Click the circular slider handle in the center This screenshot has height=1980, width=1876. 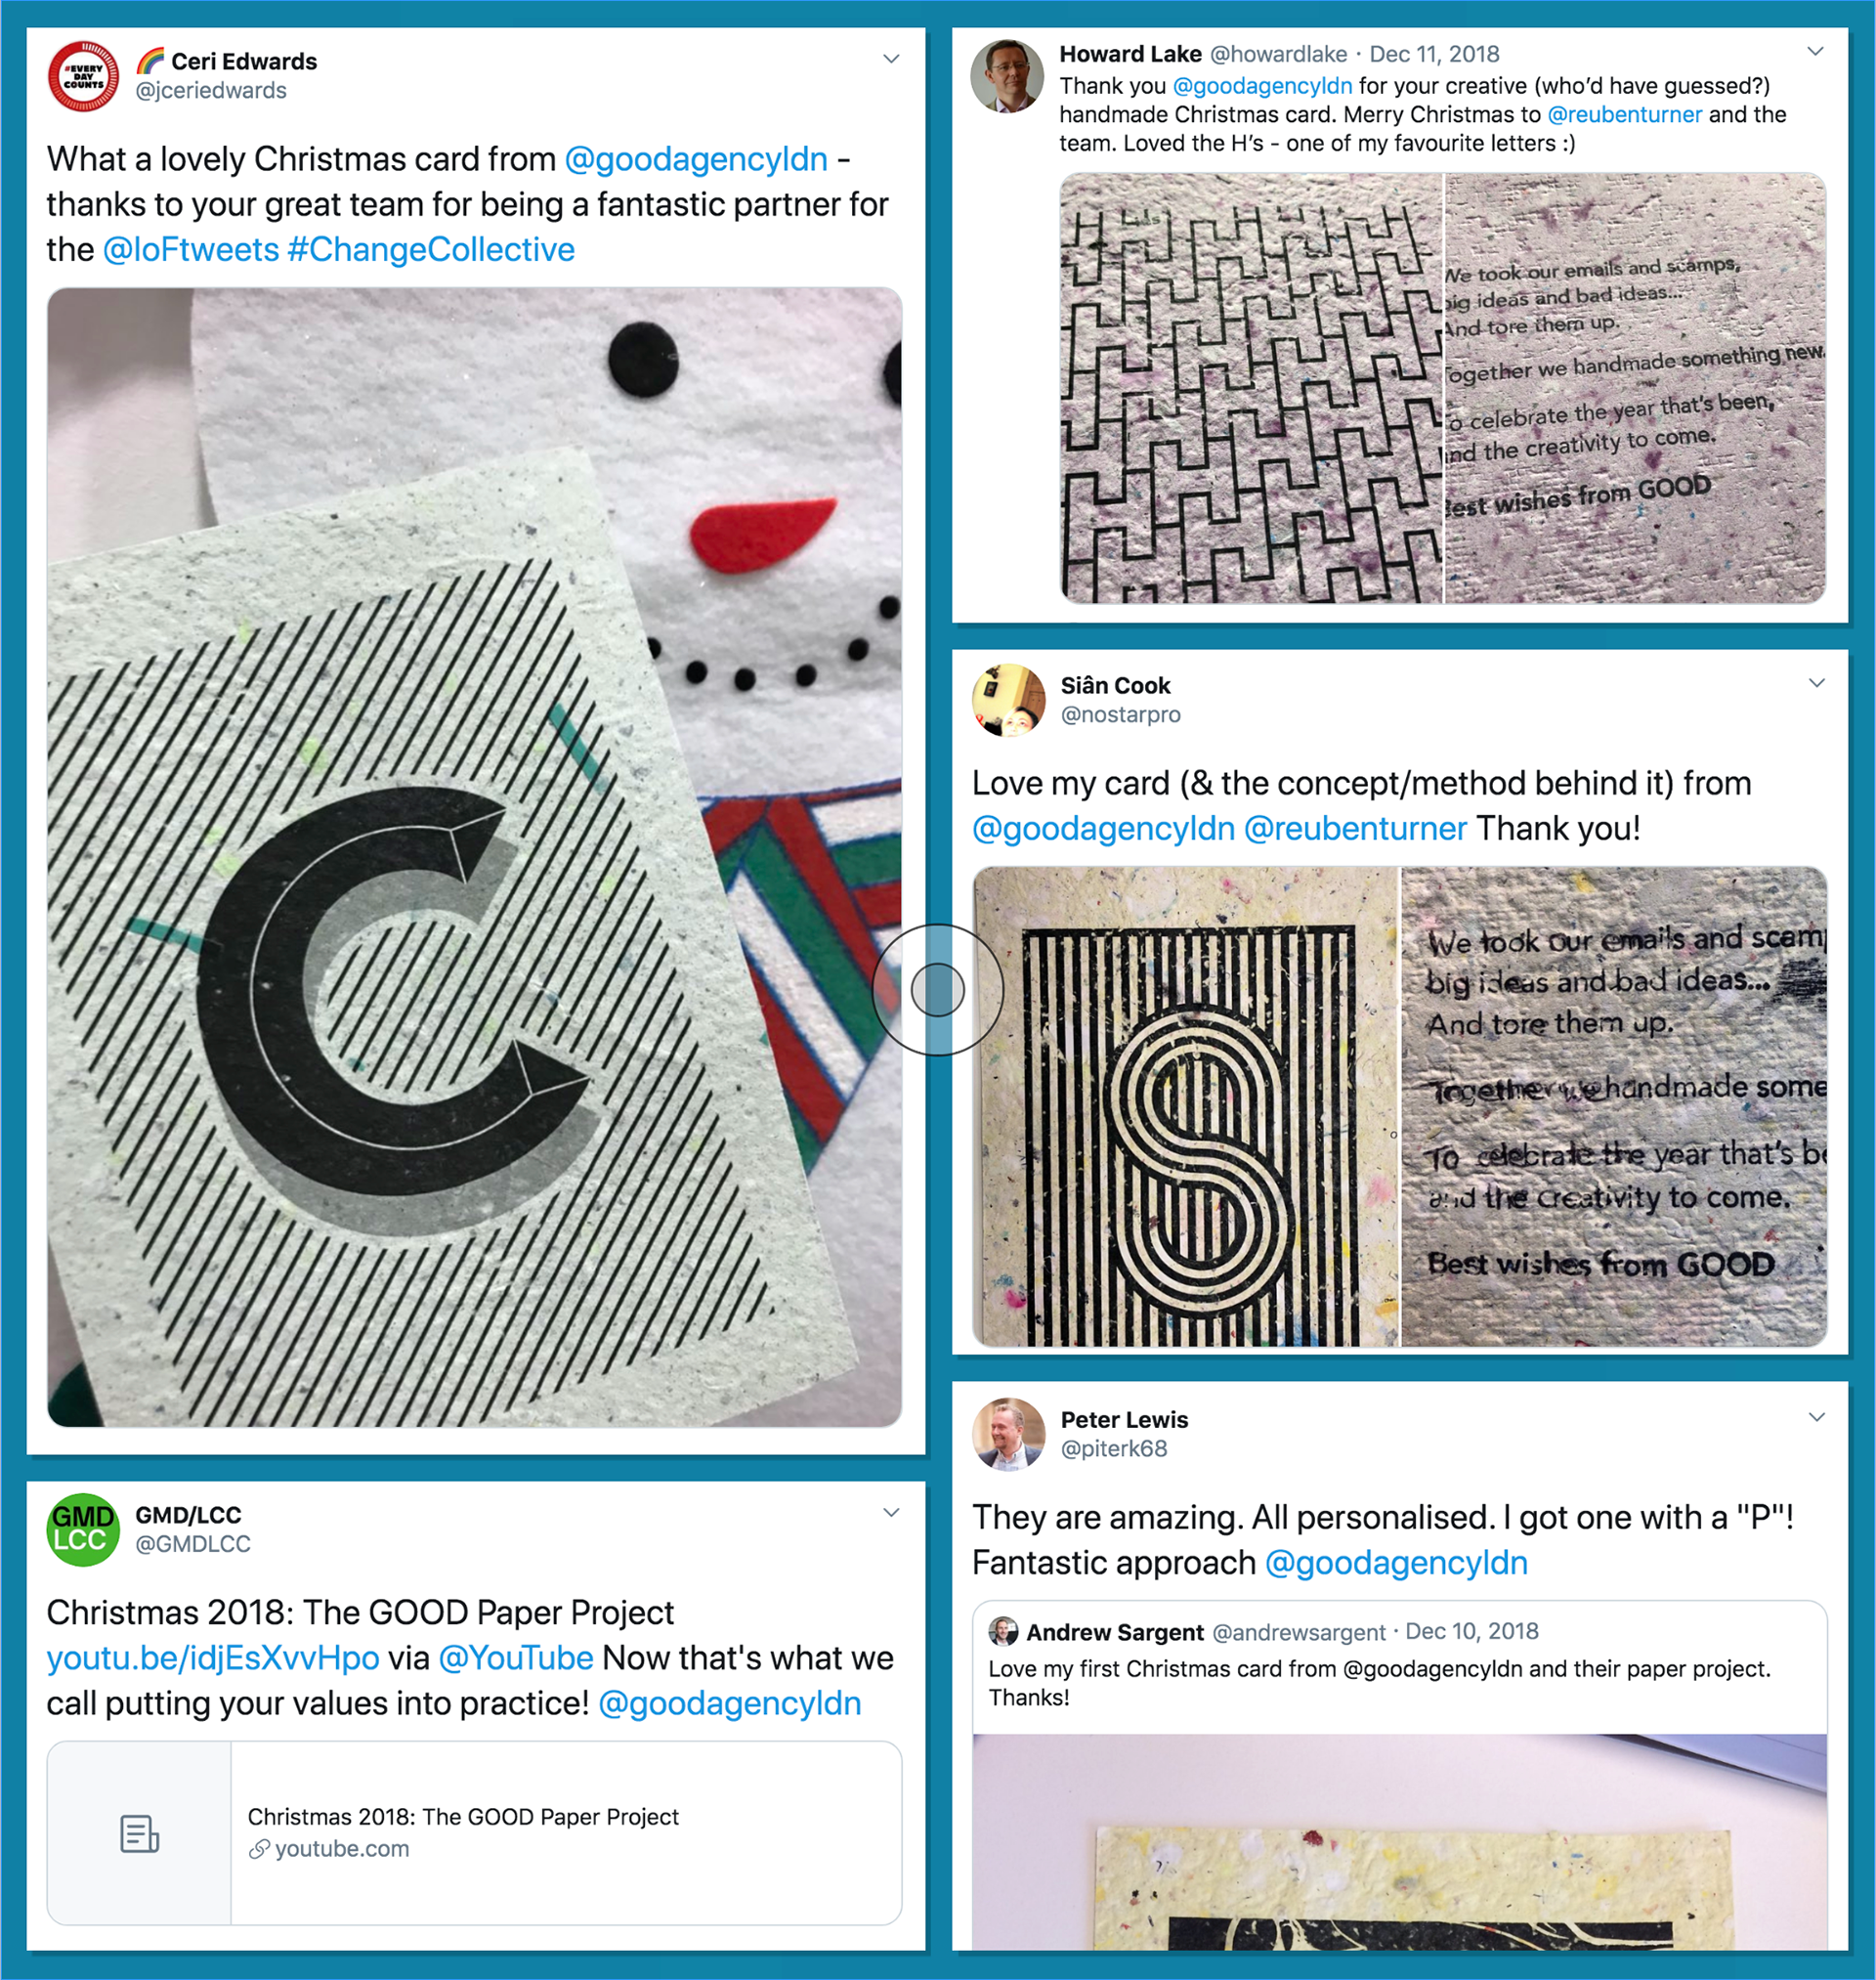tap(937, 989)
